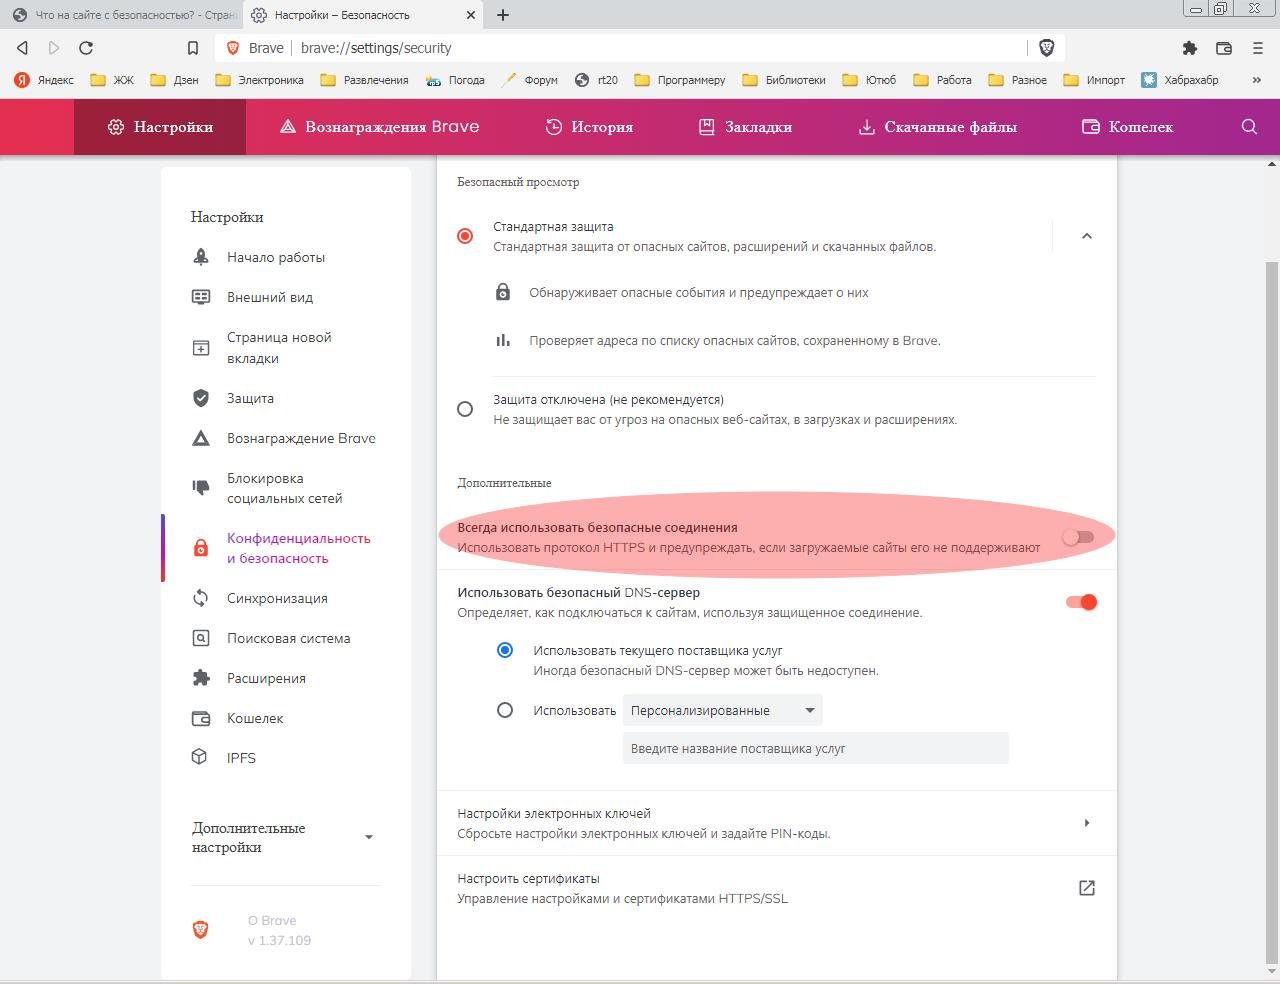
Task: Open О Brave version link
Action: pos(279,931)
